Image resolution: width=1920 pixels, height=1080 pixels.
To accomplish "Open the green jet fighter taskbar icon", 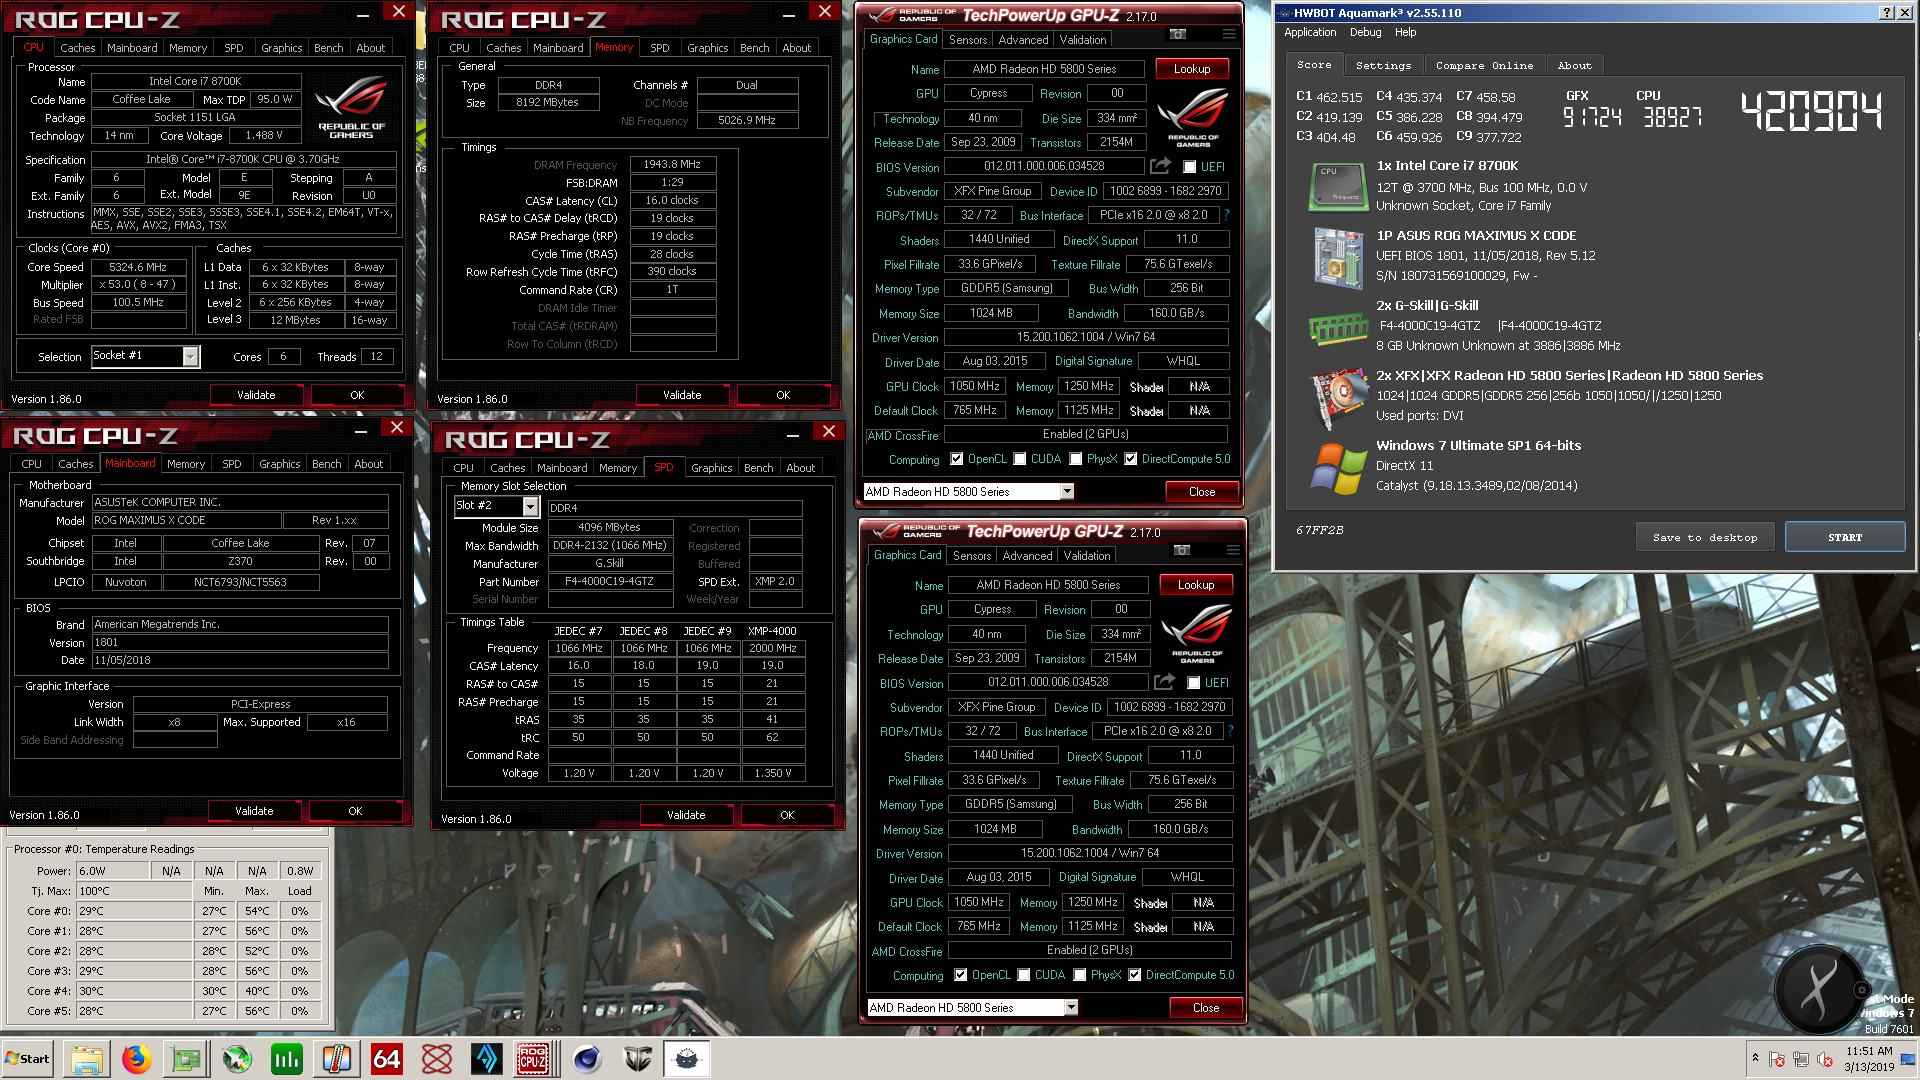I will 237,1059.
